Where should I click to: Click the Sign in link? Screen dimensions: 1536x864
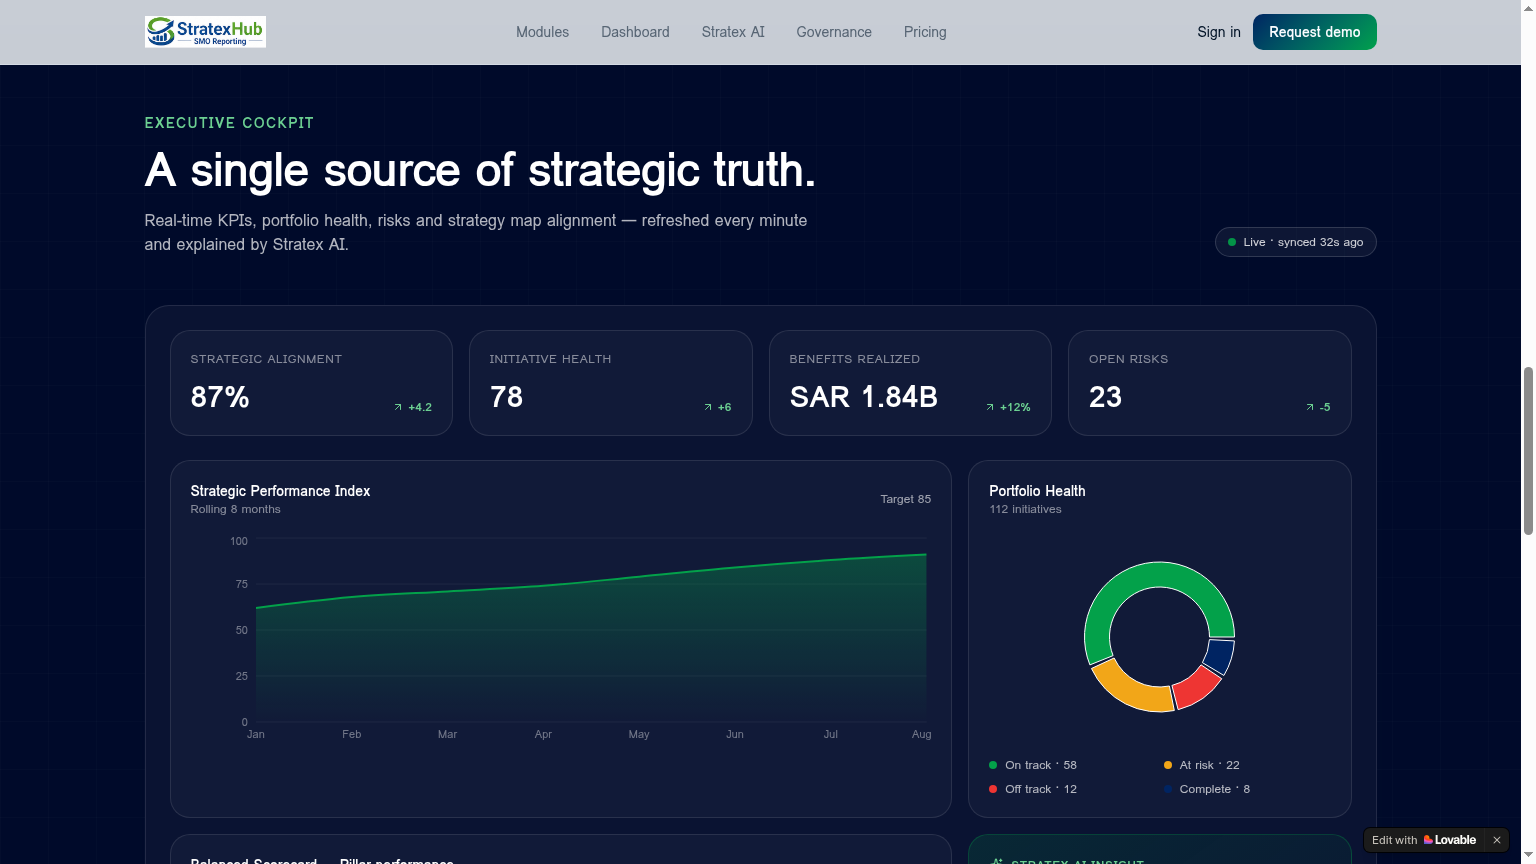(1219, 32)
